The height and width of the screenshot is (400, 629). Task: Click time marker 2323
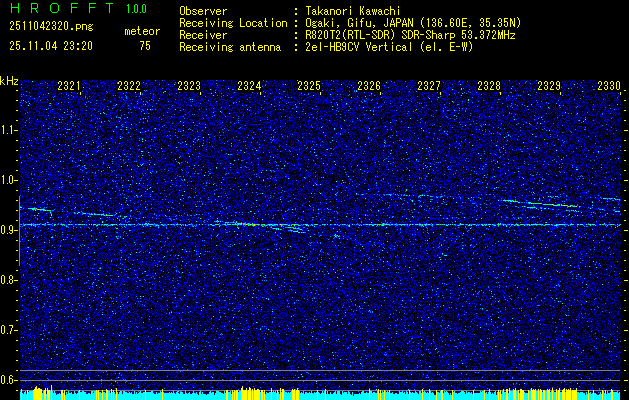(189, 85)
